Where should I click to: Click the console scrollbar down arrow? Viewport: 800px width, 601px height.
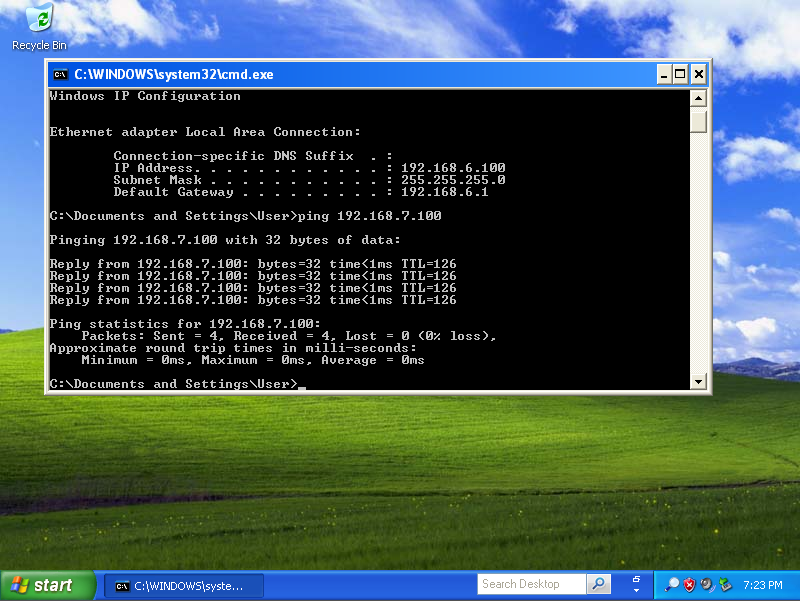point(698,381)
